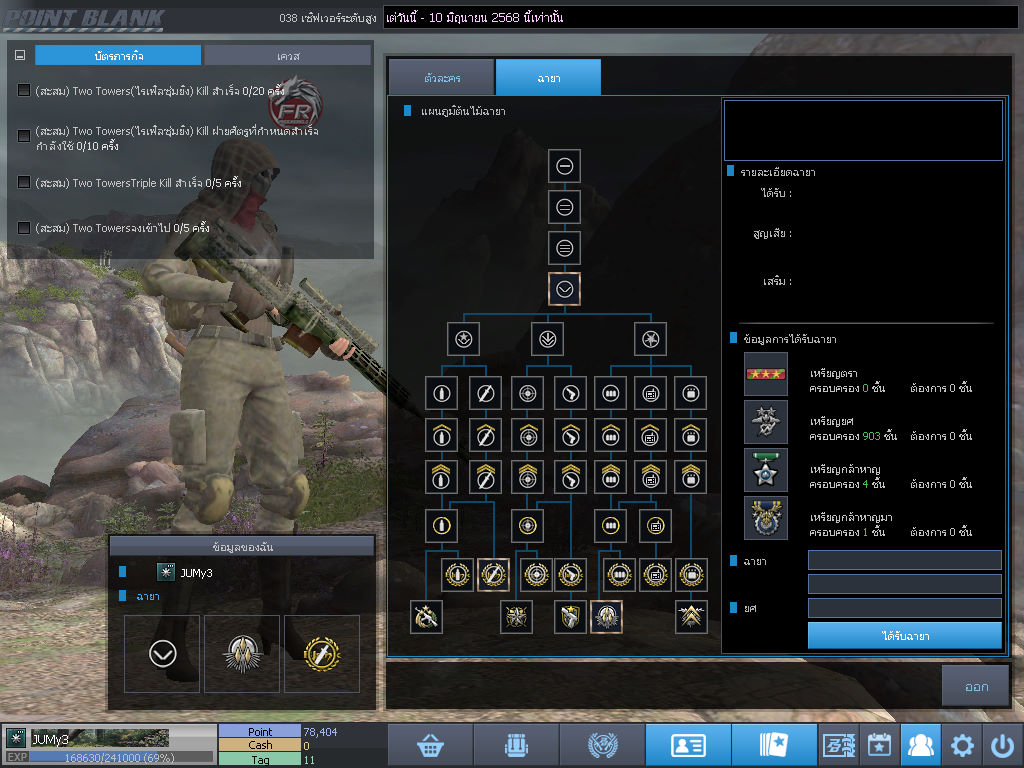Viewport: 1024px width, 768px height.
Task: Click the ออก exit button
Action: (x=976, y=686)
